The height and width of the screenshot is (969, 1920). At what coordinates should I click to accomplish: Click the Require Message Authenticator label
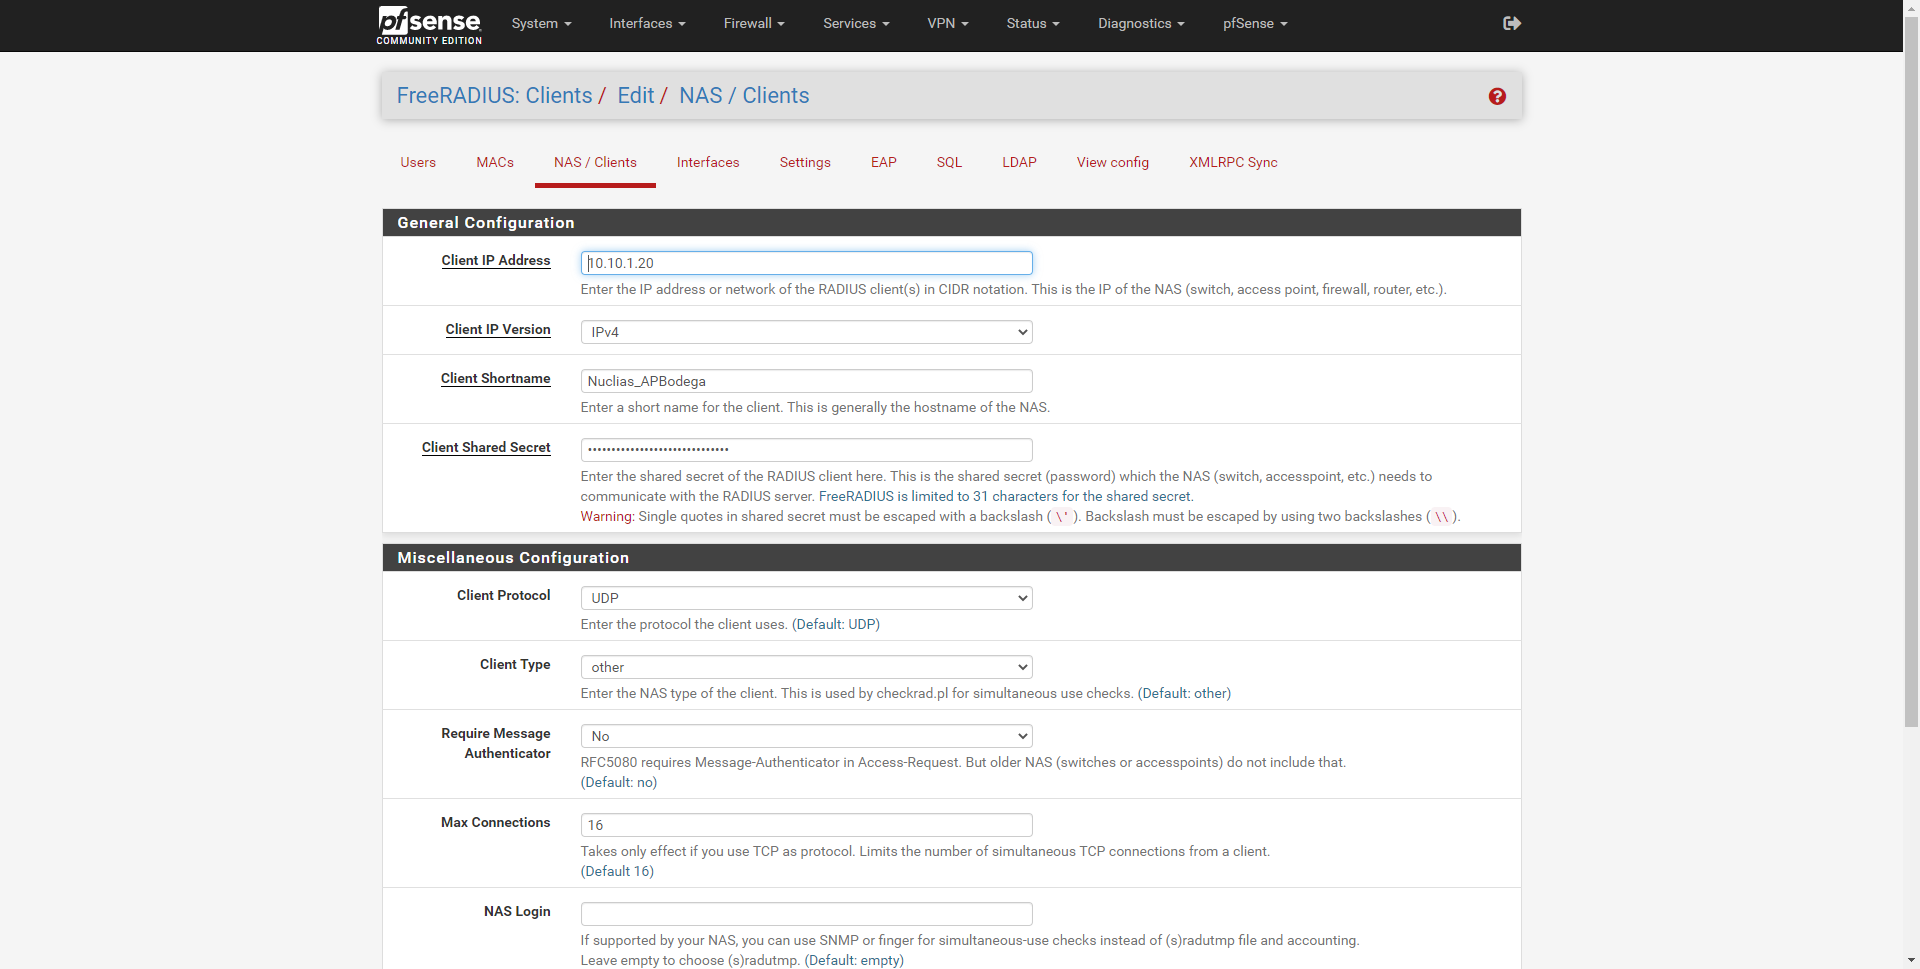point(496,743)
